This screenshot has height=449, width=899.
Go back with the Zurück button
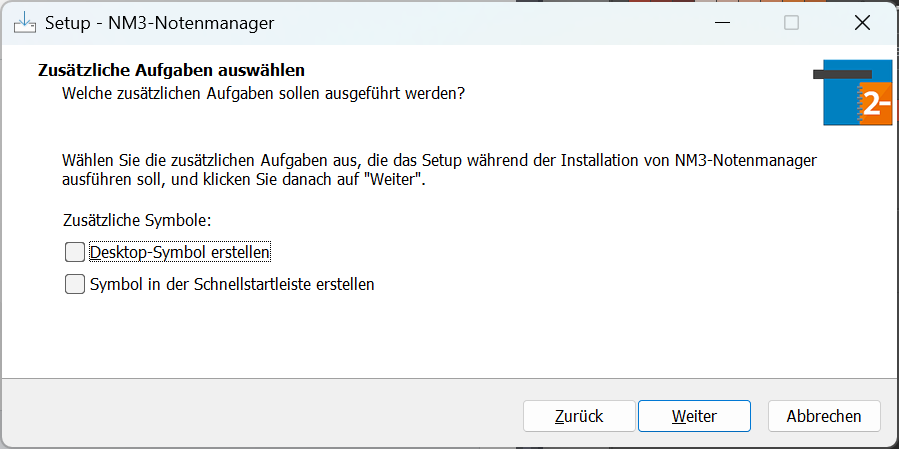click(x=579, y=416)
